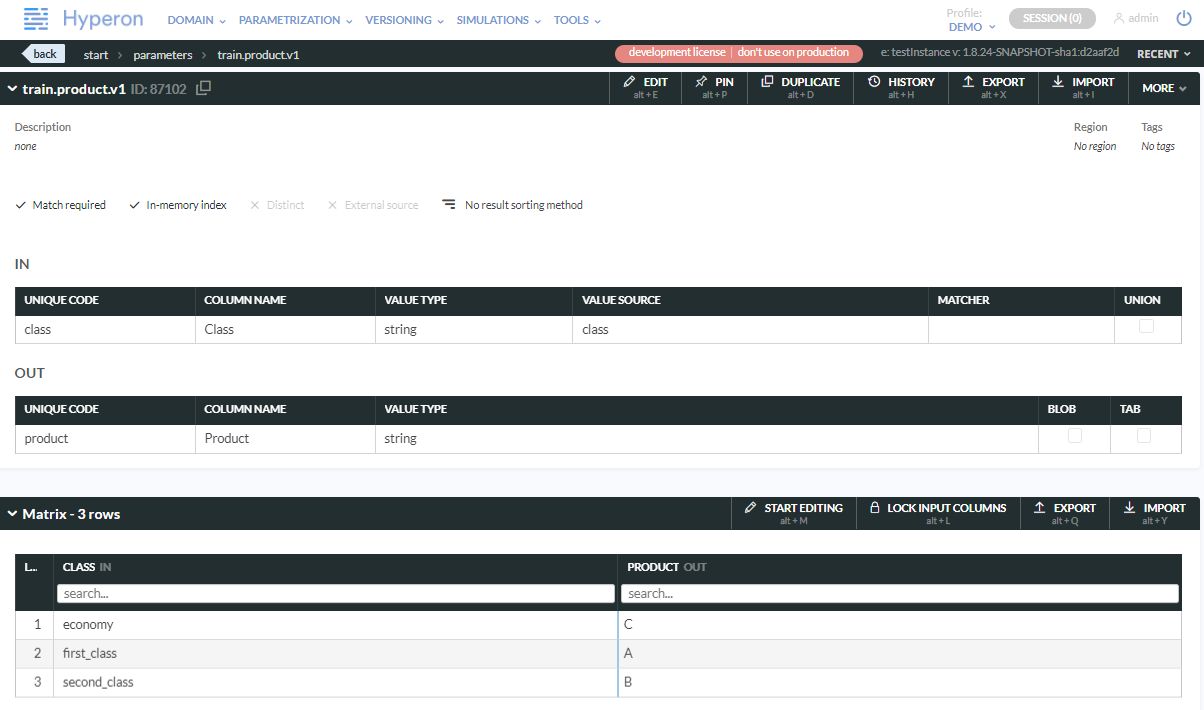The width and height of the screenshot is (1204, 710).
Task: Check the Blob box for product
Action: tap(1075, 436)
